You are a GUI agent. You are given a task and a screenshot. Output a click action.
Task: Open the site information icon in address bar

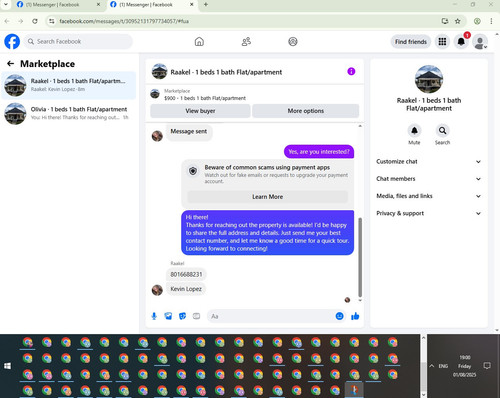tap(51, 21)
